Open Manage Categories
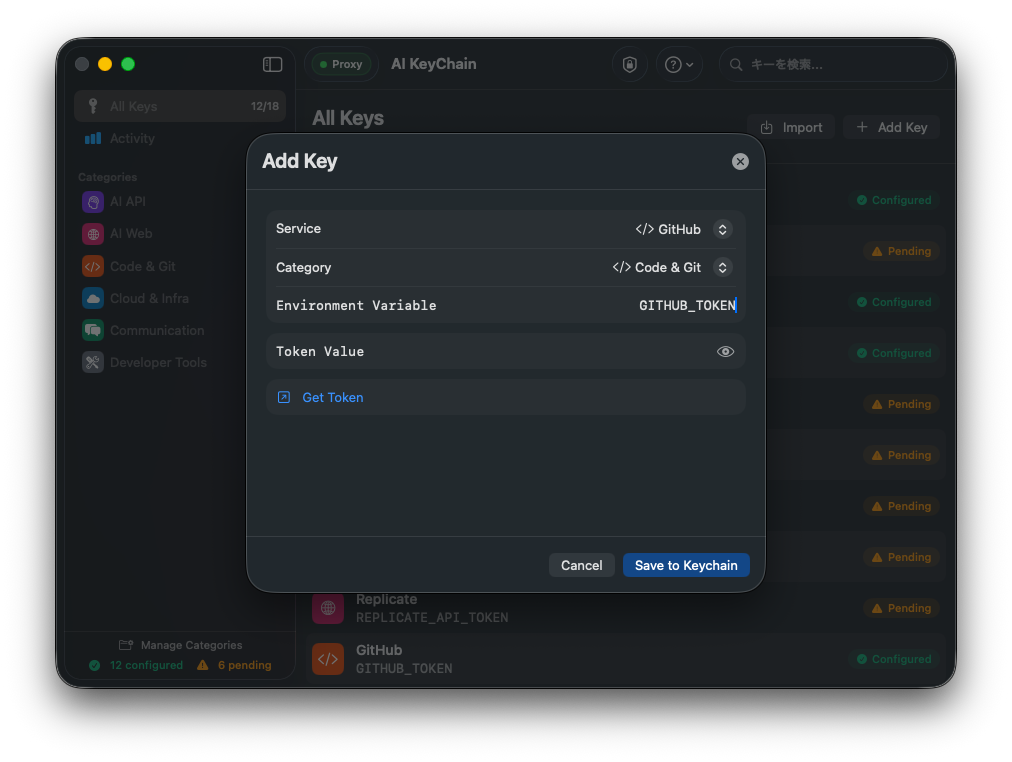 pyautogui.click(x=181, y=645)
